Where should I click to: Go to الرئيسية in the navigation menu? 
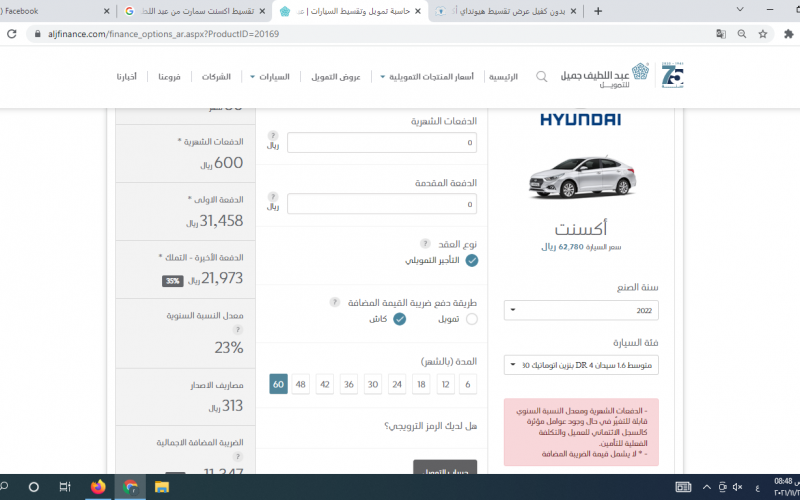coord(503,77)
